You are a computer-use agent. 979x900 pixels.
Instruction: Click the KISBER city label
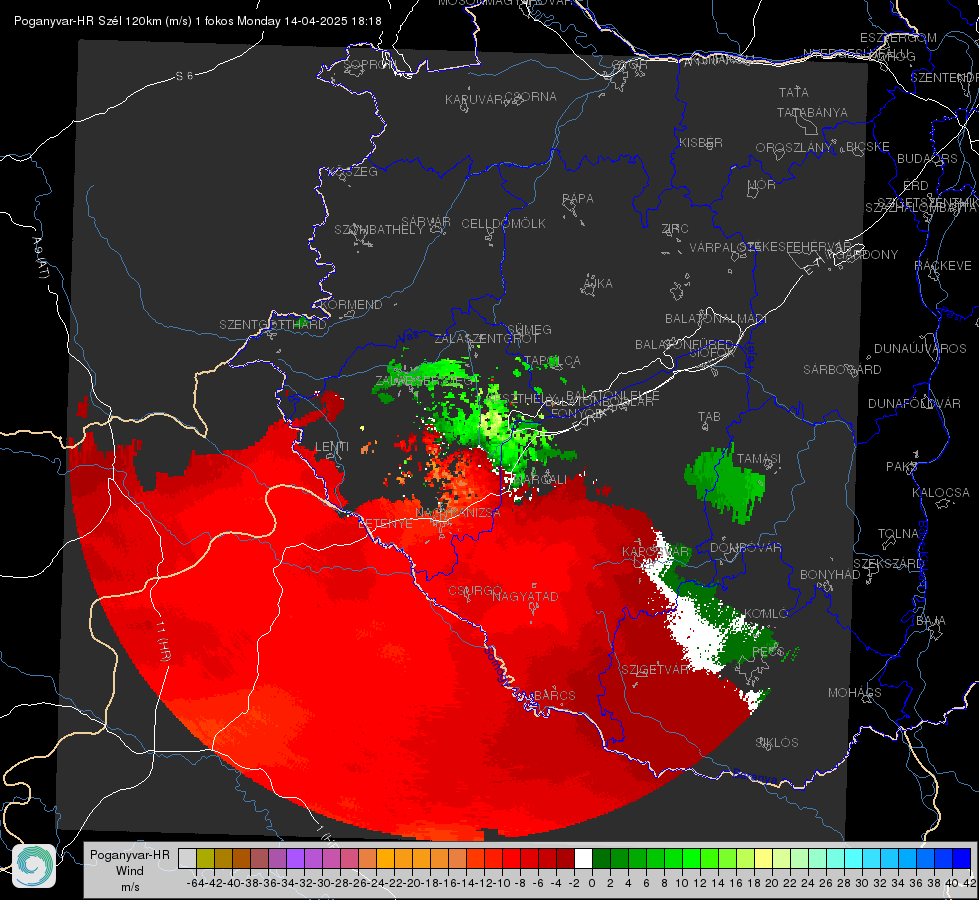click(x=701, y=142)
